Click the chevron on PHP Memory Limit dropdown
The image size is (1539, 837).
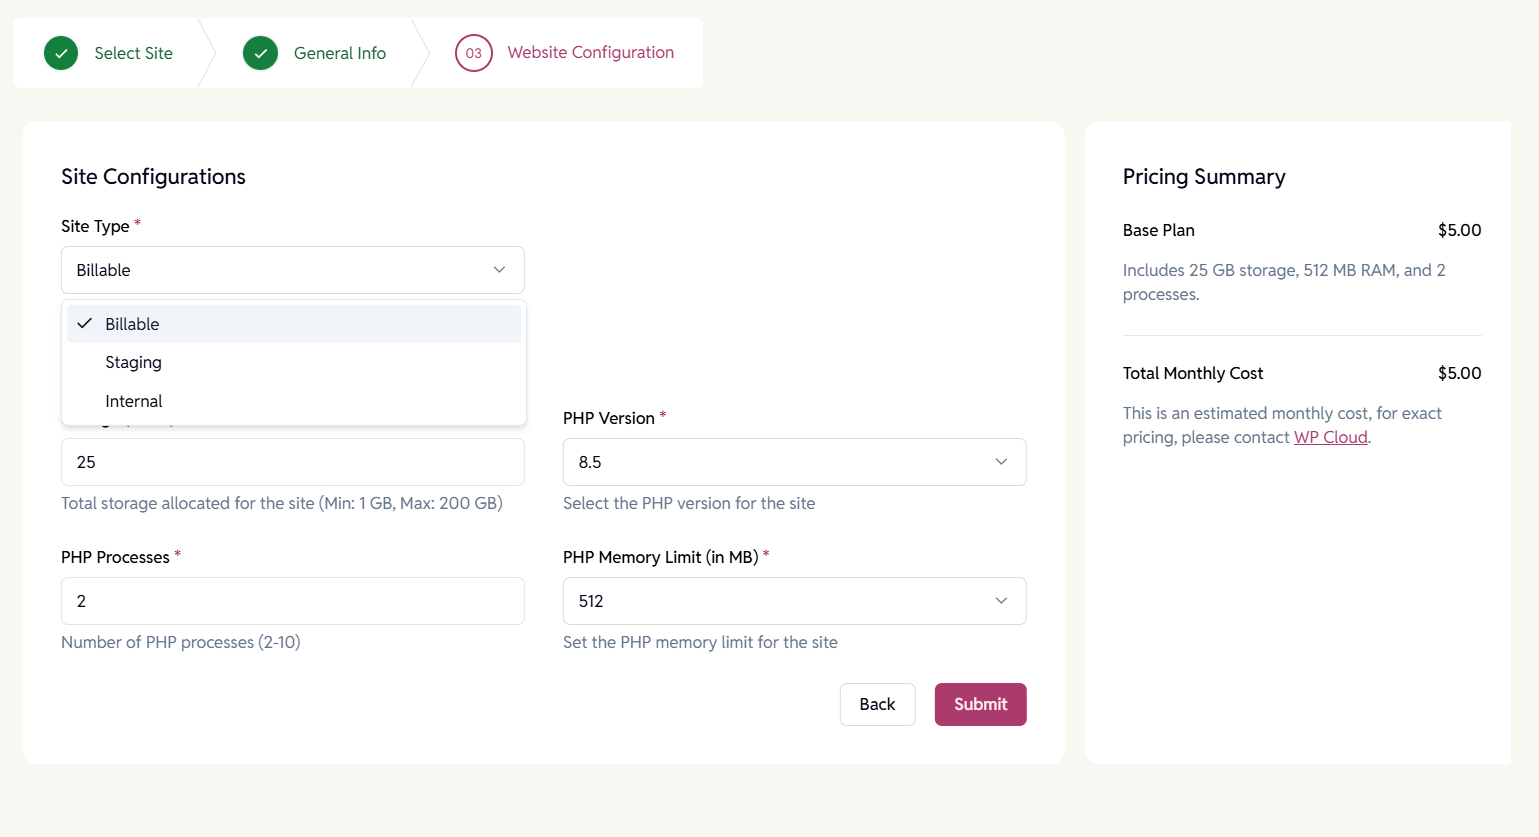click(1001, 600)
